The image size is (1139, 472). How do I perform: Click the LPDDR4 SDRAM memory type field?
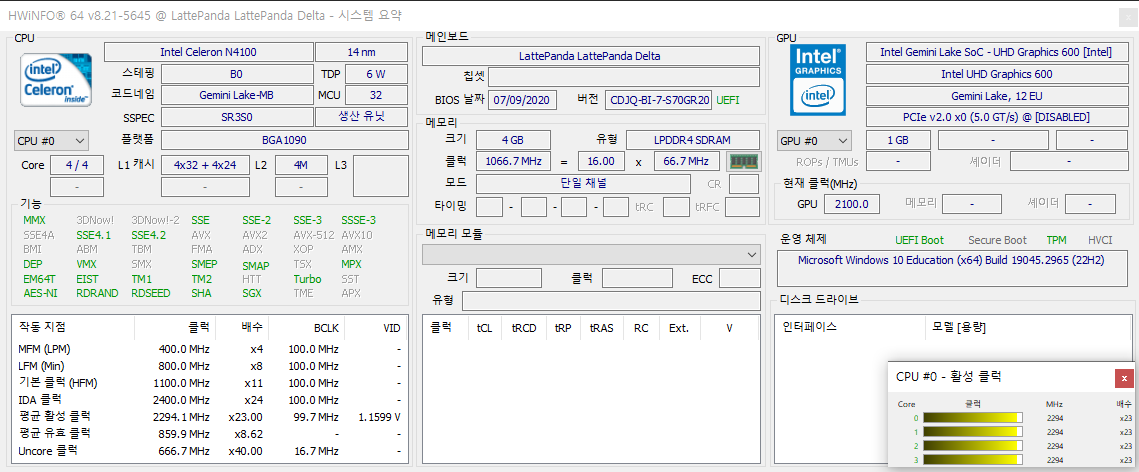(692, 140)
